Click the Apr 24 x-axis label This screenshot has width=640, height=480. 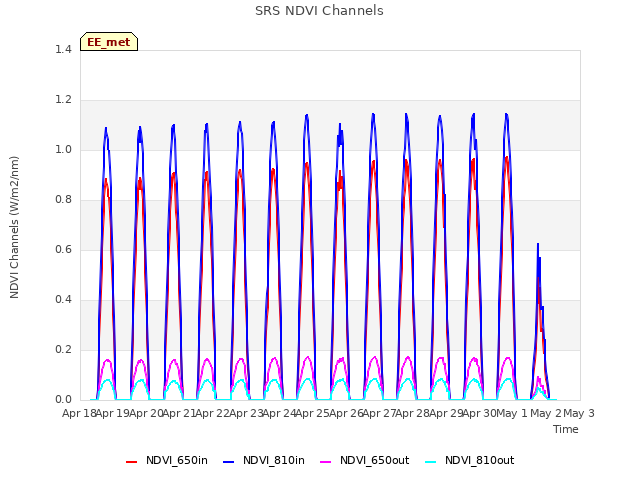pyautogui.click(x=280, y=413)
